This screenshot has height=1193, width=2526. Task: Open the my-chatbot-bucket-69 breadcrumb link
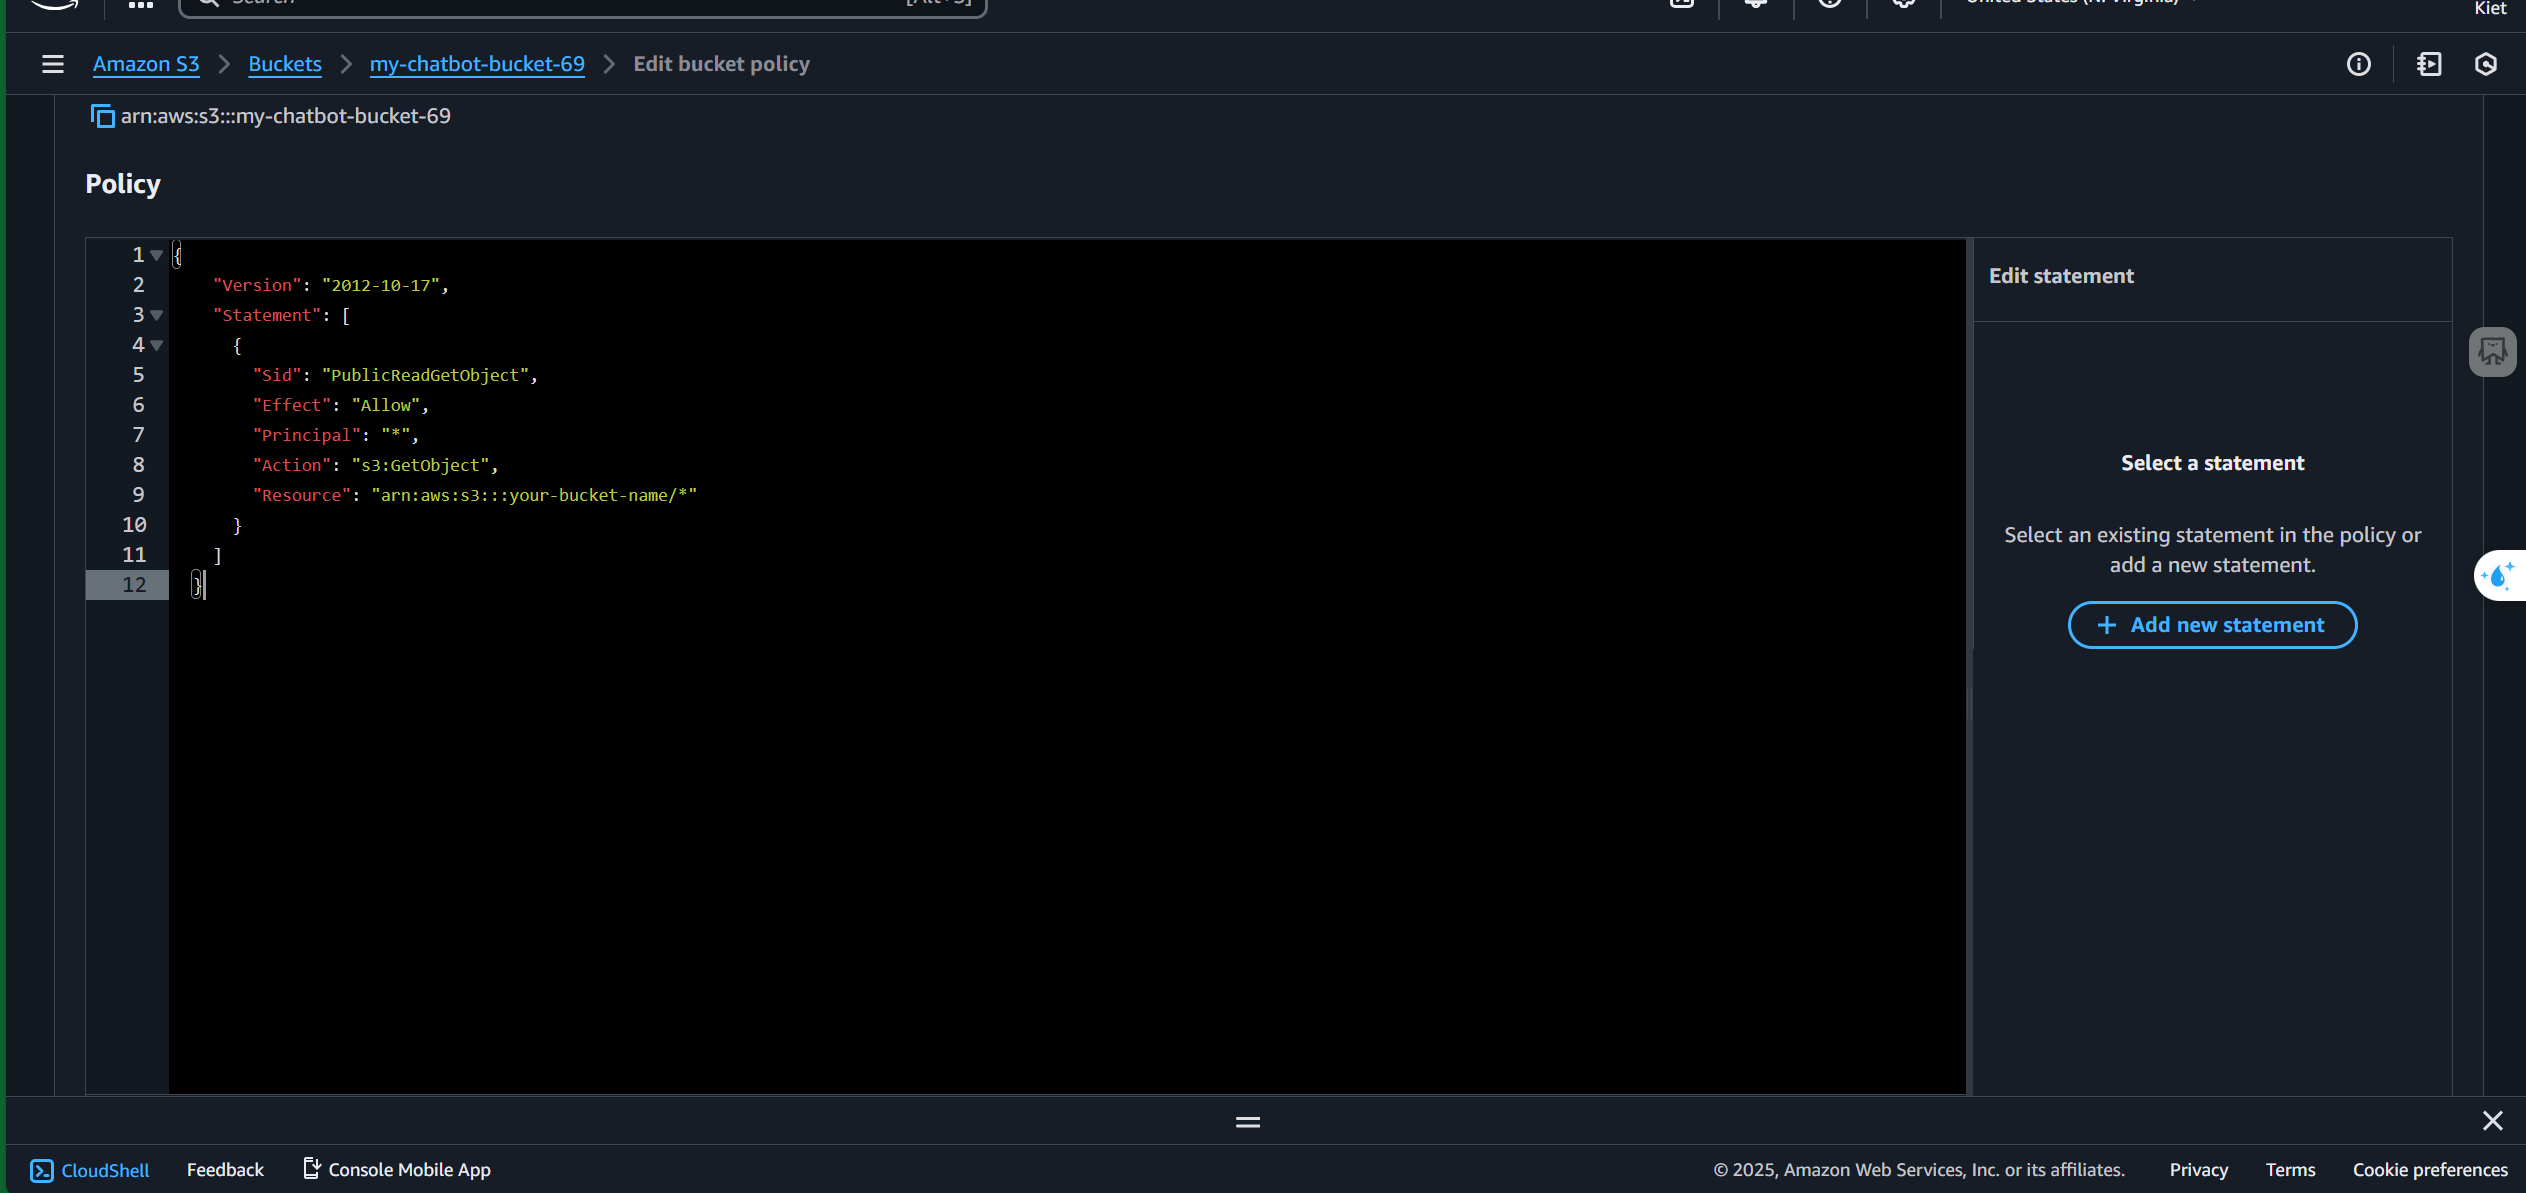coord(477,64)
